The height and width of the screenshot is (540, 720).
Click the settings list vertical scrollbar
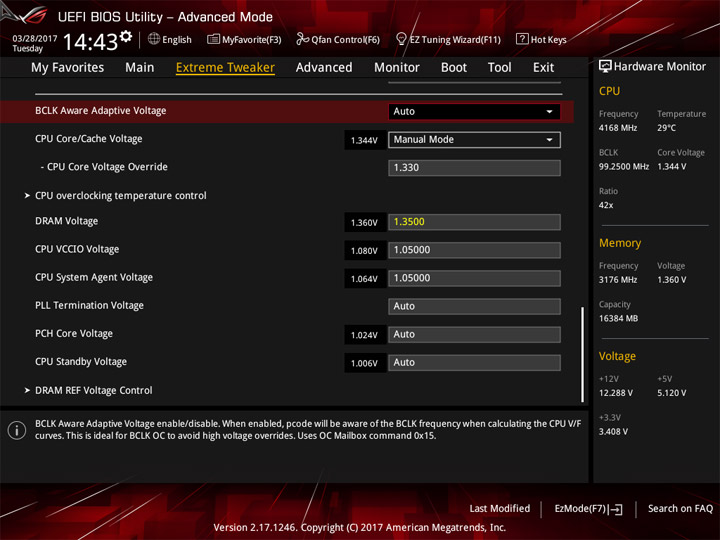[x=583, y=354]
